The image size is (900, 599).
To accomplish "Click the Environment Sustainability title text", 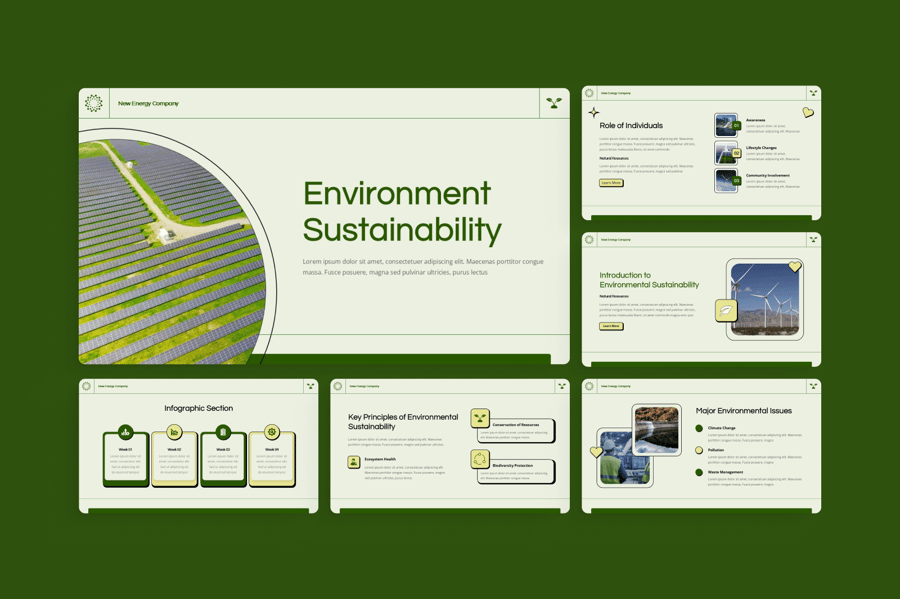I will click(x=402, y=211).
